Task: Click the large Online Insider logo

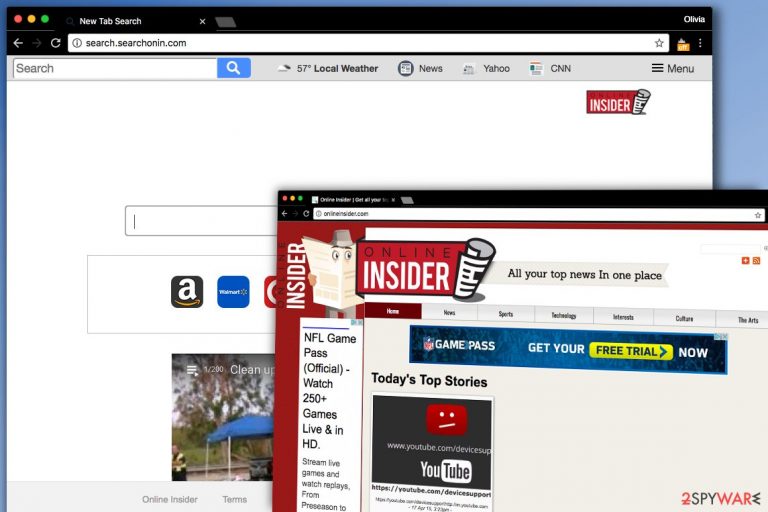Action: (x=425, y=270)
